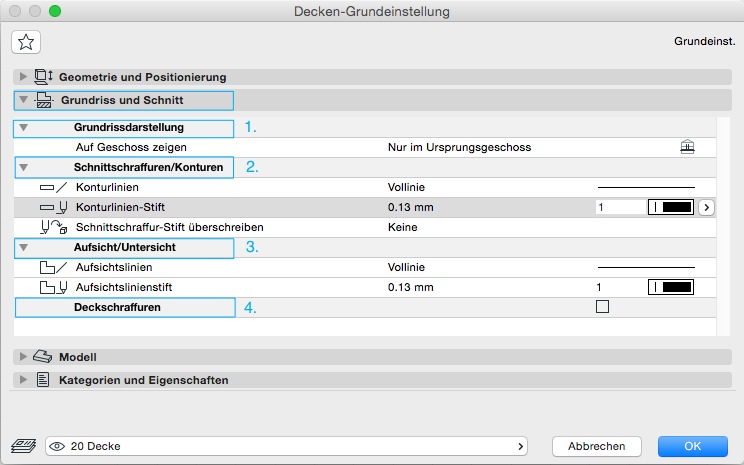The height and width of the screenshot is (465, 744).
Task: Click the favorites star icon
Action: (26, 41)
